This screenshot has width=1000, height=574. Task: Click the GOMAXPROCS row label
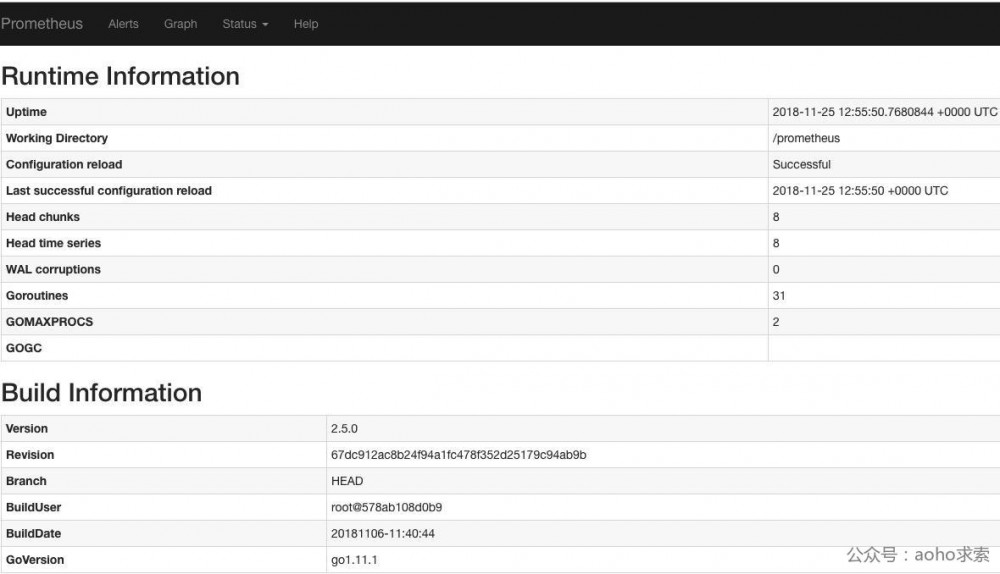click(49, 321)
